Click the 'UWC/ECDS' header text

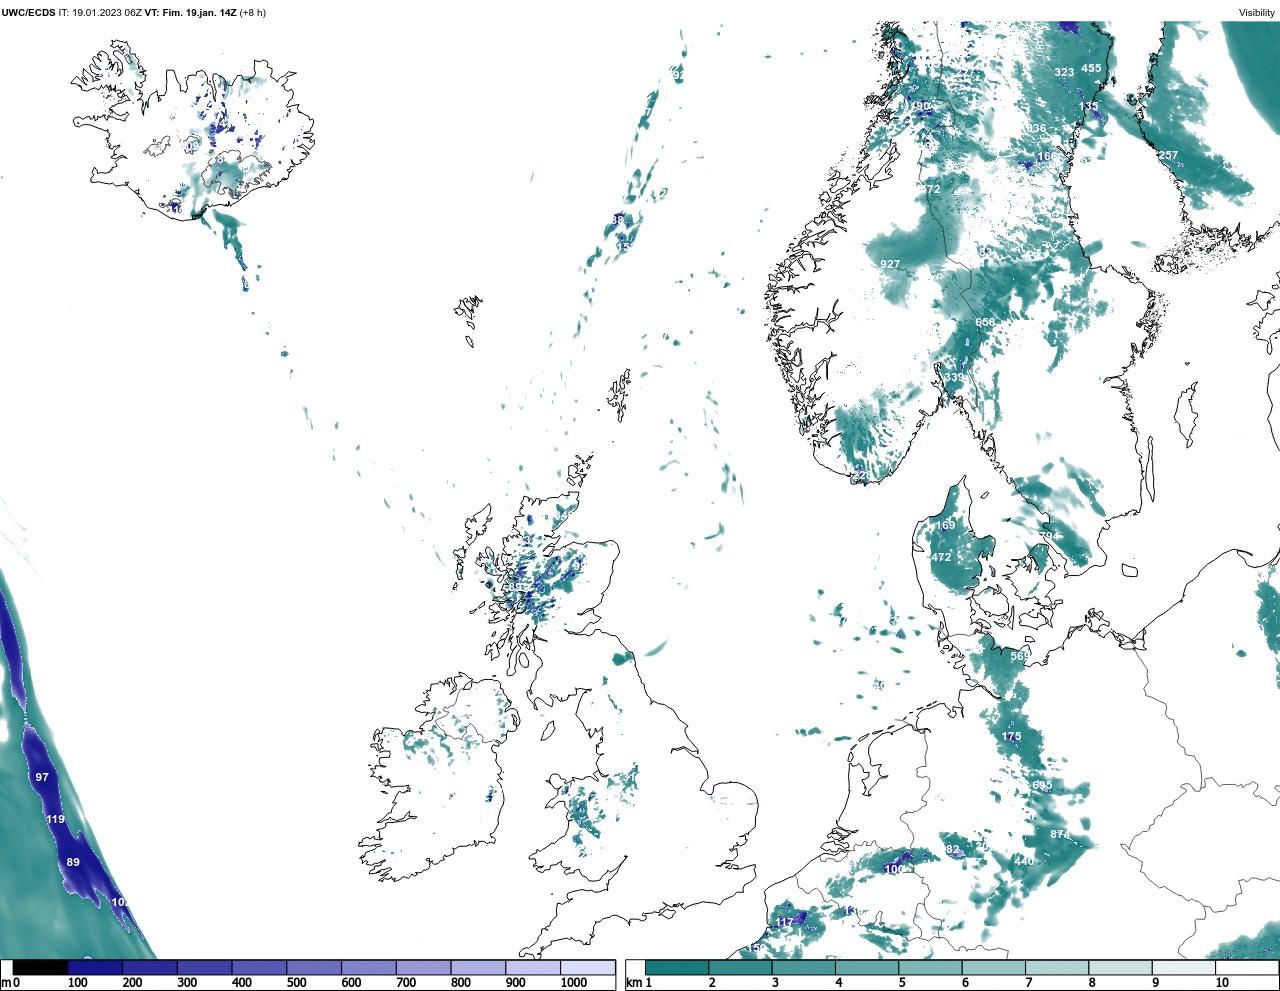click(x=28, y=13)
